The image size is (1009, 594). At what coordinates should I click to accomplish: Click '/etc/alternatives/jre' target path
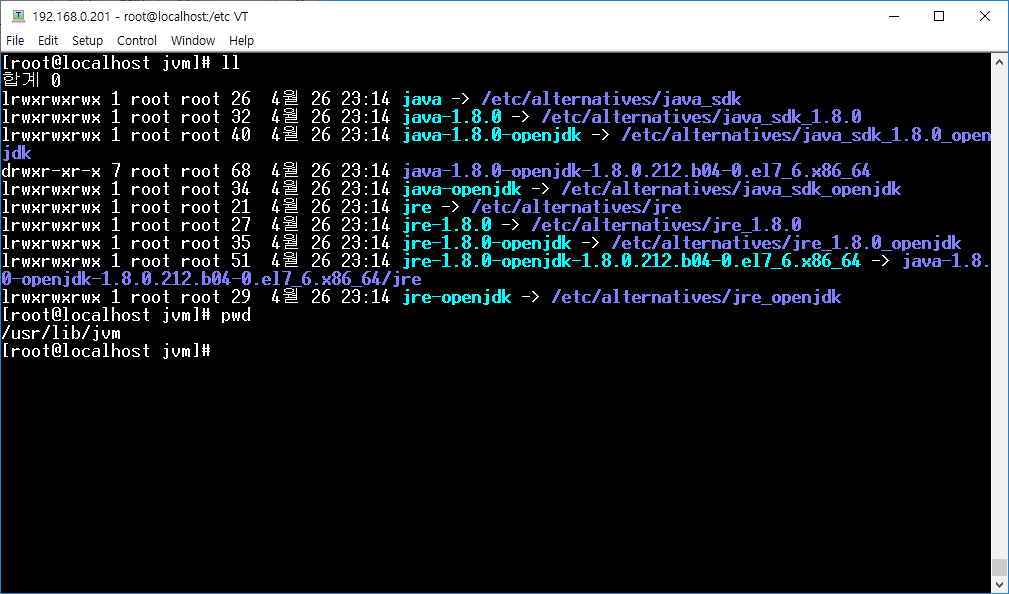click(x=577, y=207)
